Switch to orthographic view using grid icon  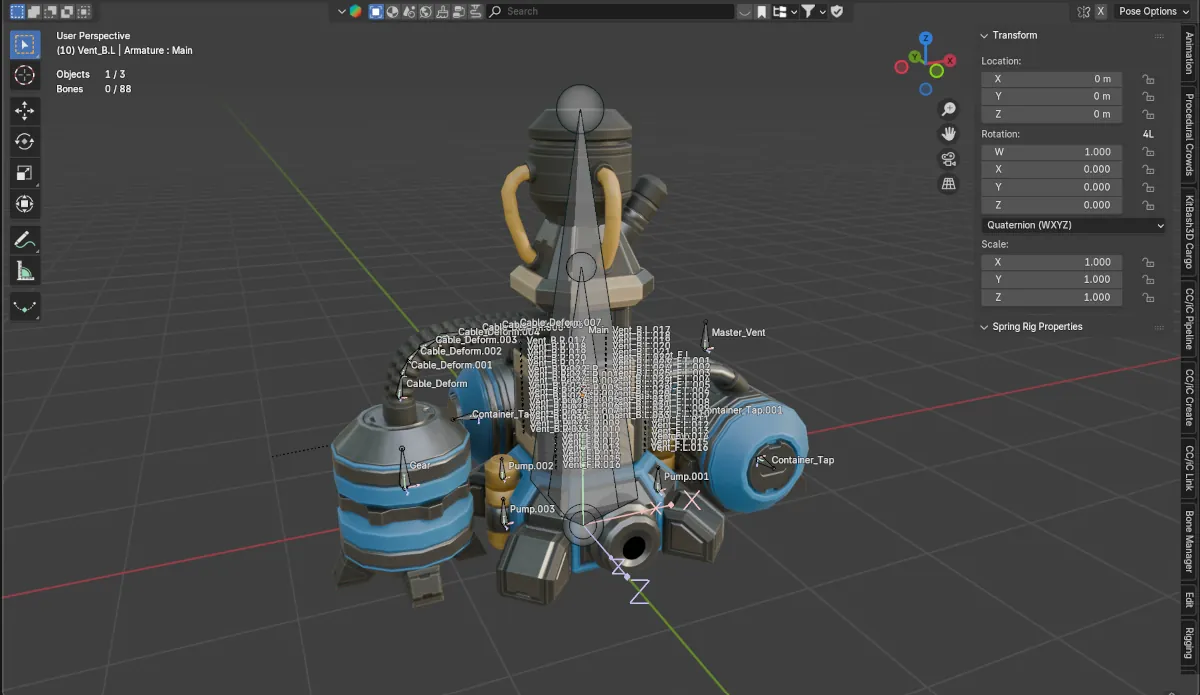tap(948, 184)
